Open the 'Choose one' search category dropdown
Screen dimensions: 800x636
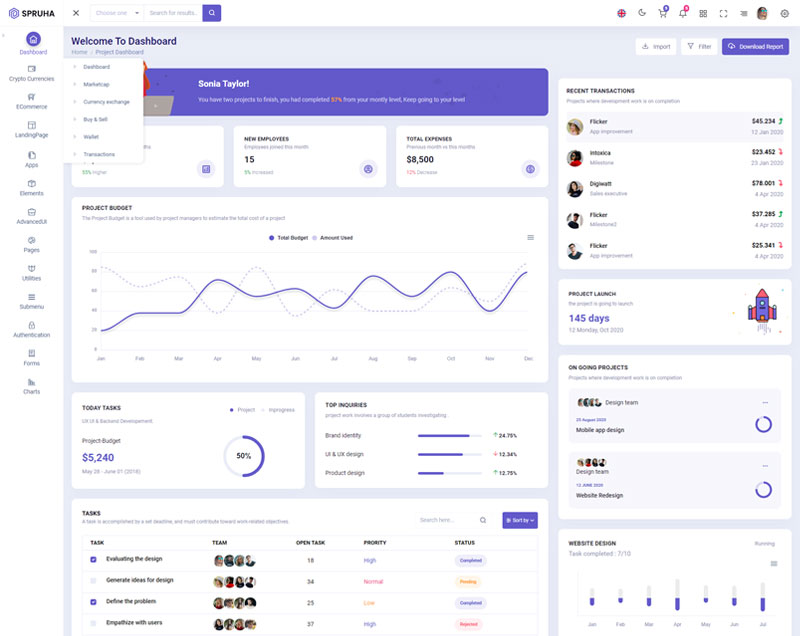point(116,13)
